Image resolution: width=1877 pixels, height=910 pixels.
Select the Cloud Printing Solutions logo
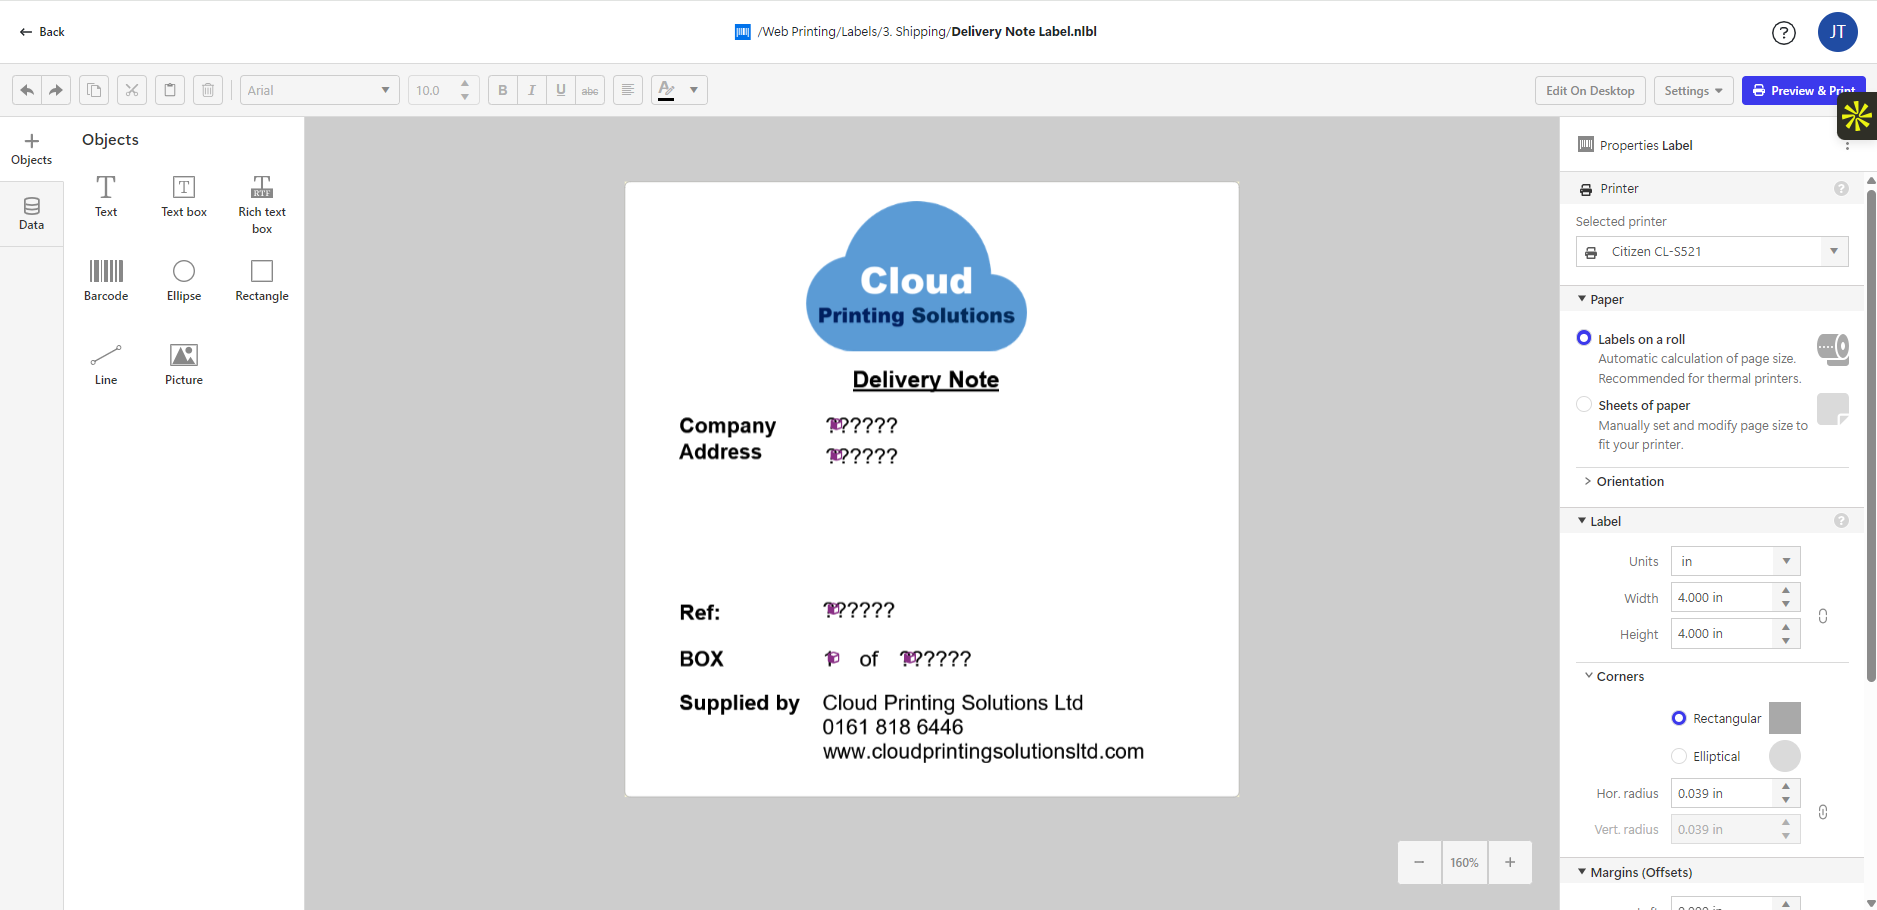[x=916, y=276]
